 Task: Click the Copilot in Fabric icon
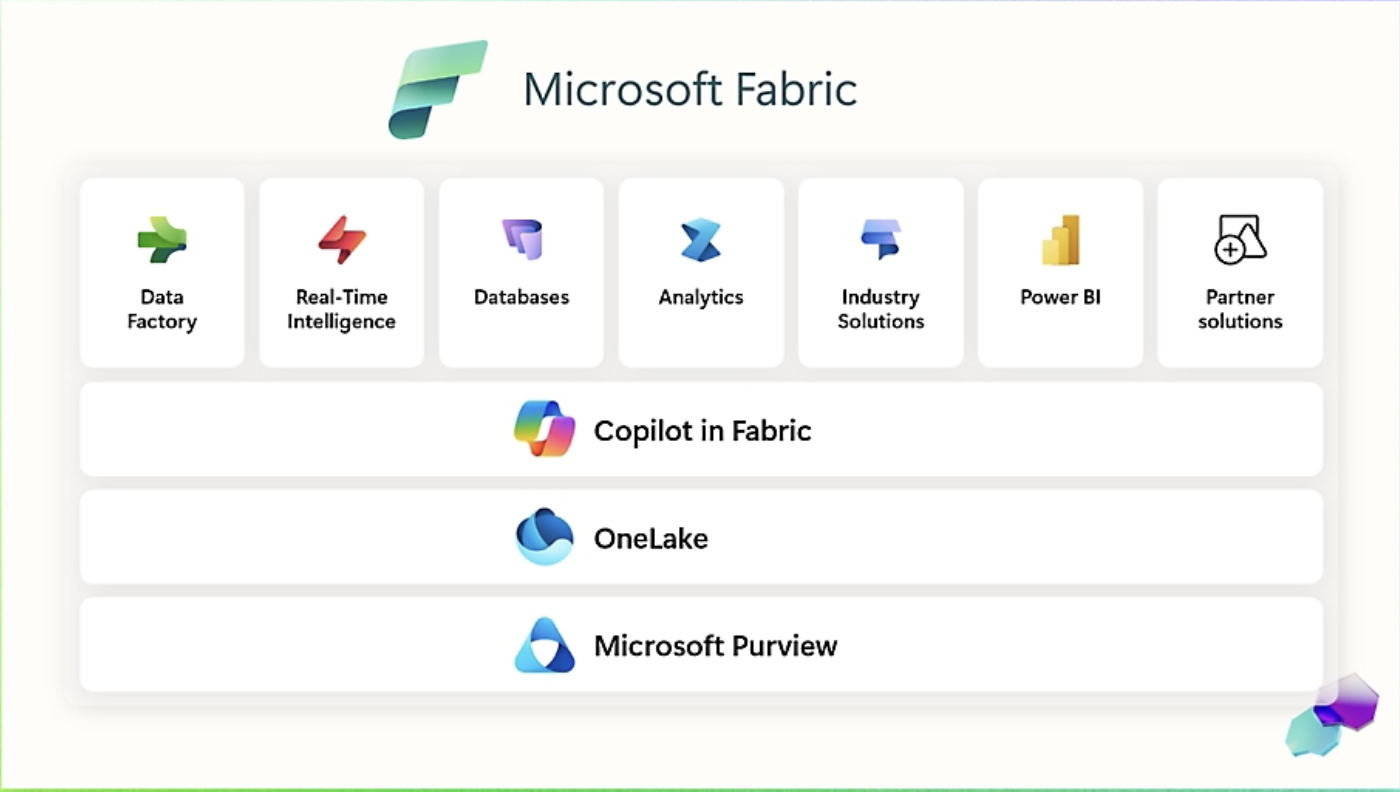(x=544, y=429)
